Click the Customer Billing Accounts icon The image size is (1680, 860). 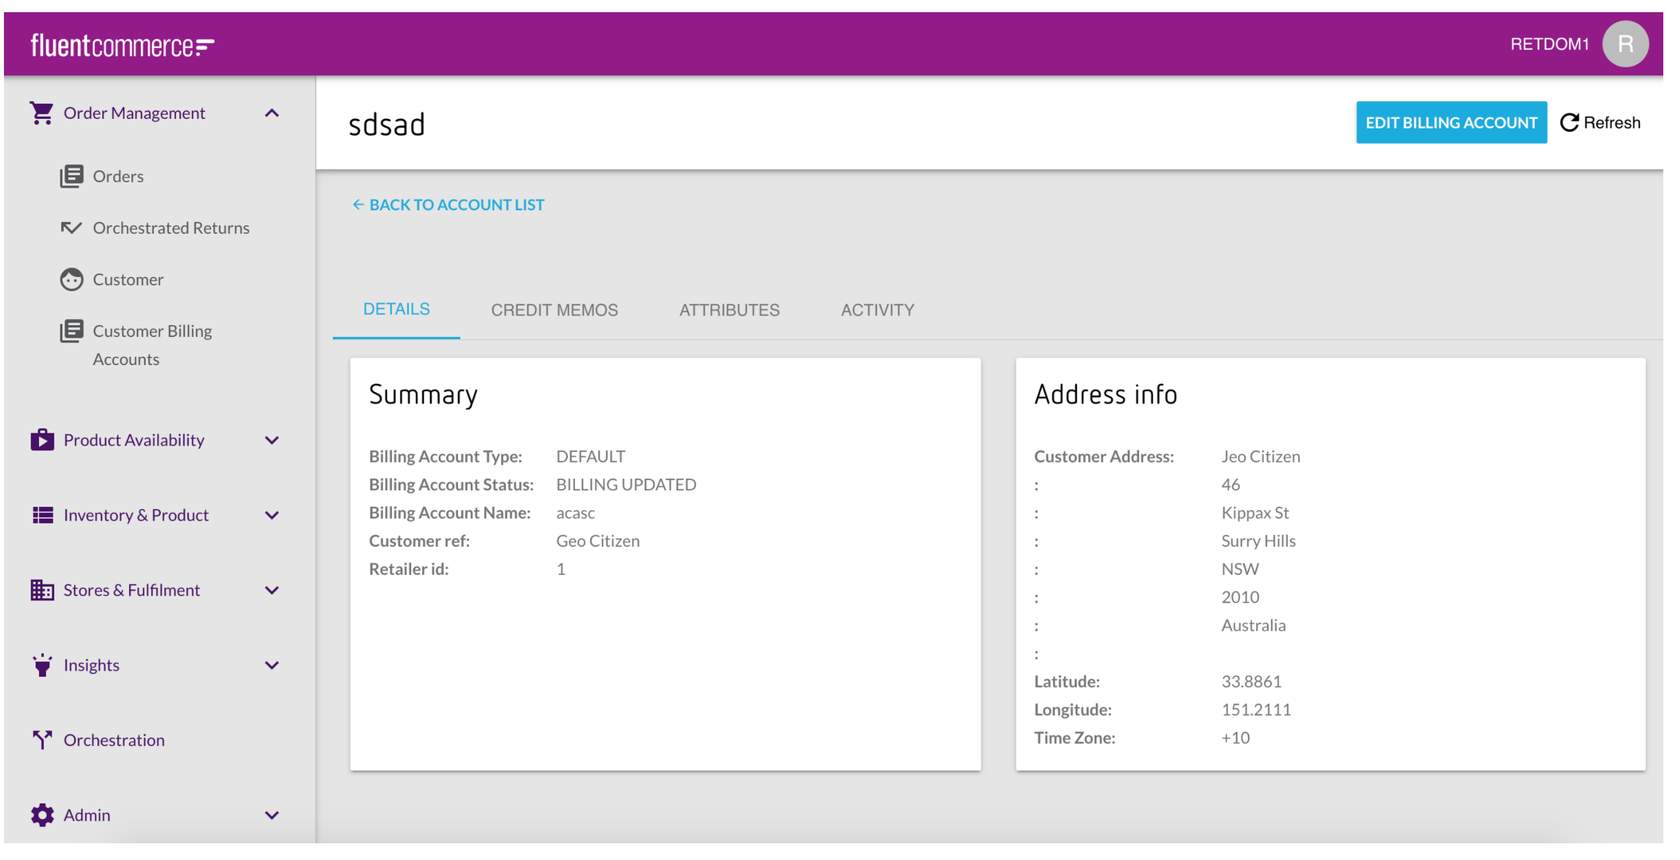pos(71,331)
